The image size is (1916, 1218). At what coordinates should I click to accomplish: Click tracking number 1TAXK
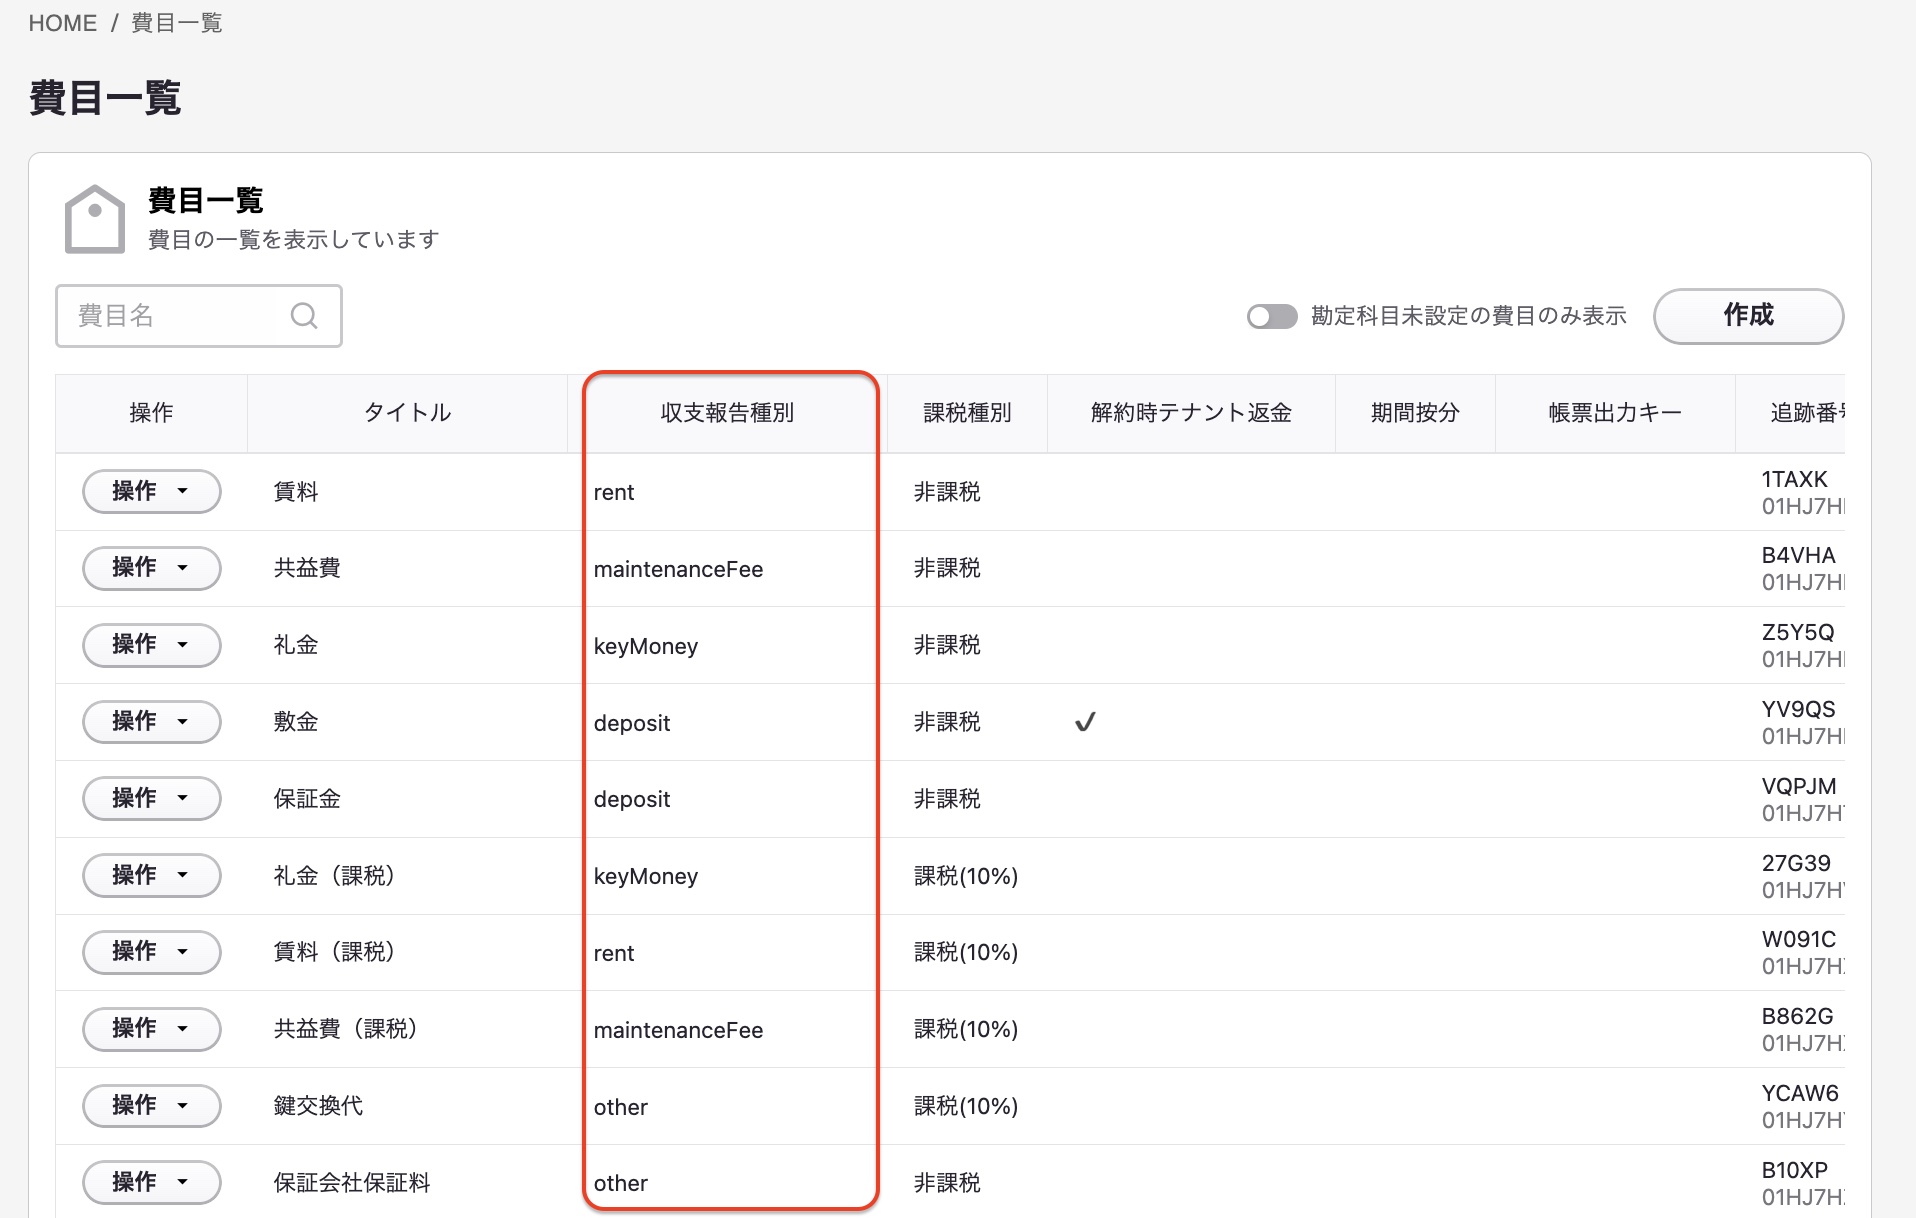tap(1794, 479)
